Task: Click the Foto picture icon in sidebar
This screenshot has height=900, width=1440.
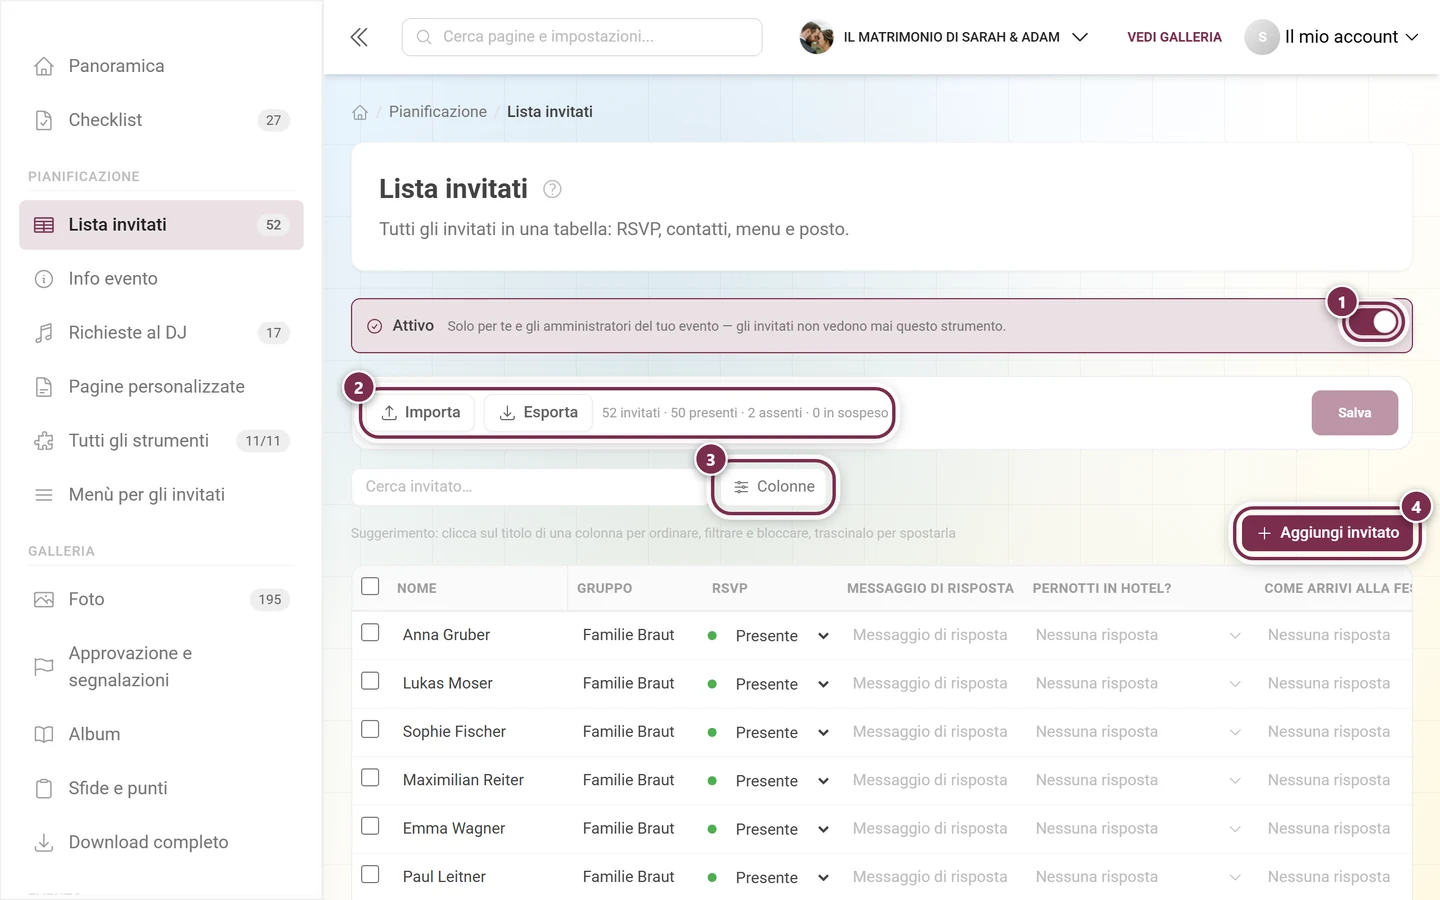Action: tap(44, 600)
